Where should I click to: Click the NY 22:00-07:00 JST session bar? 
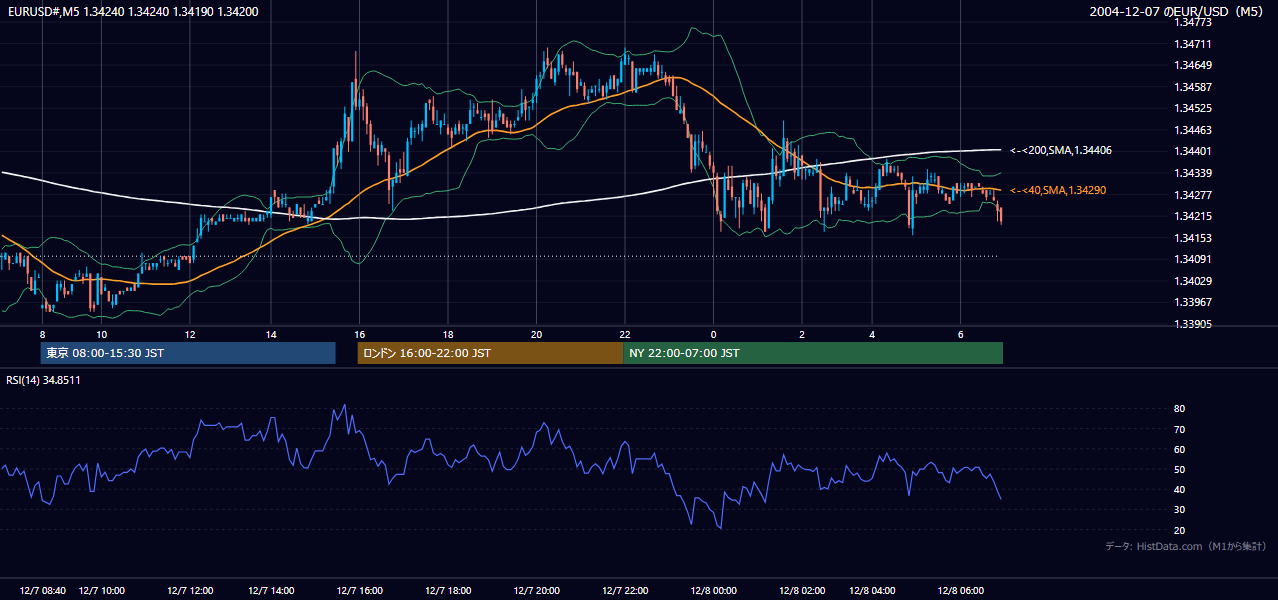tap(813, 353)
